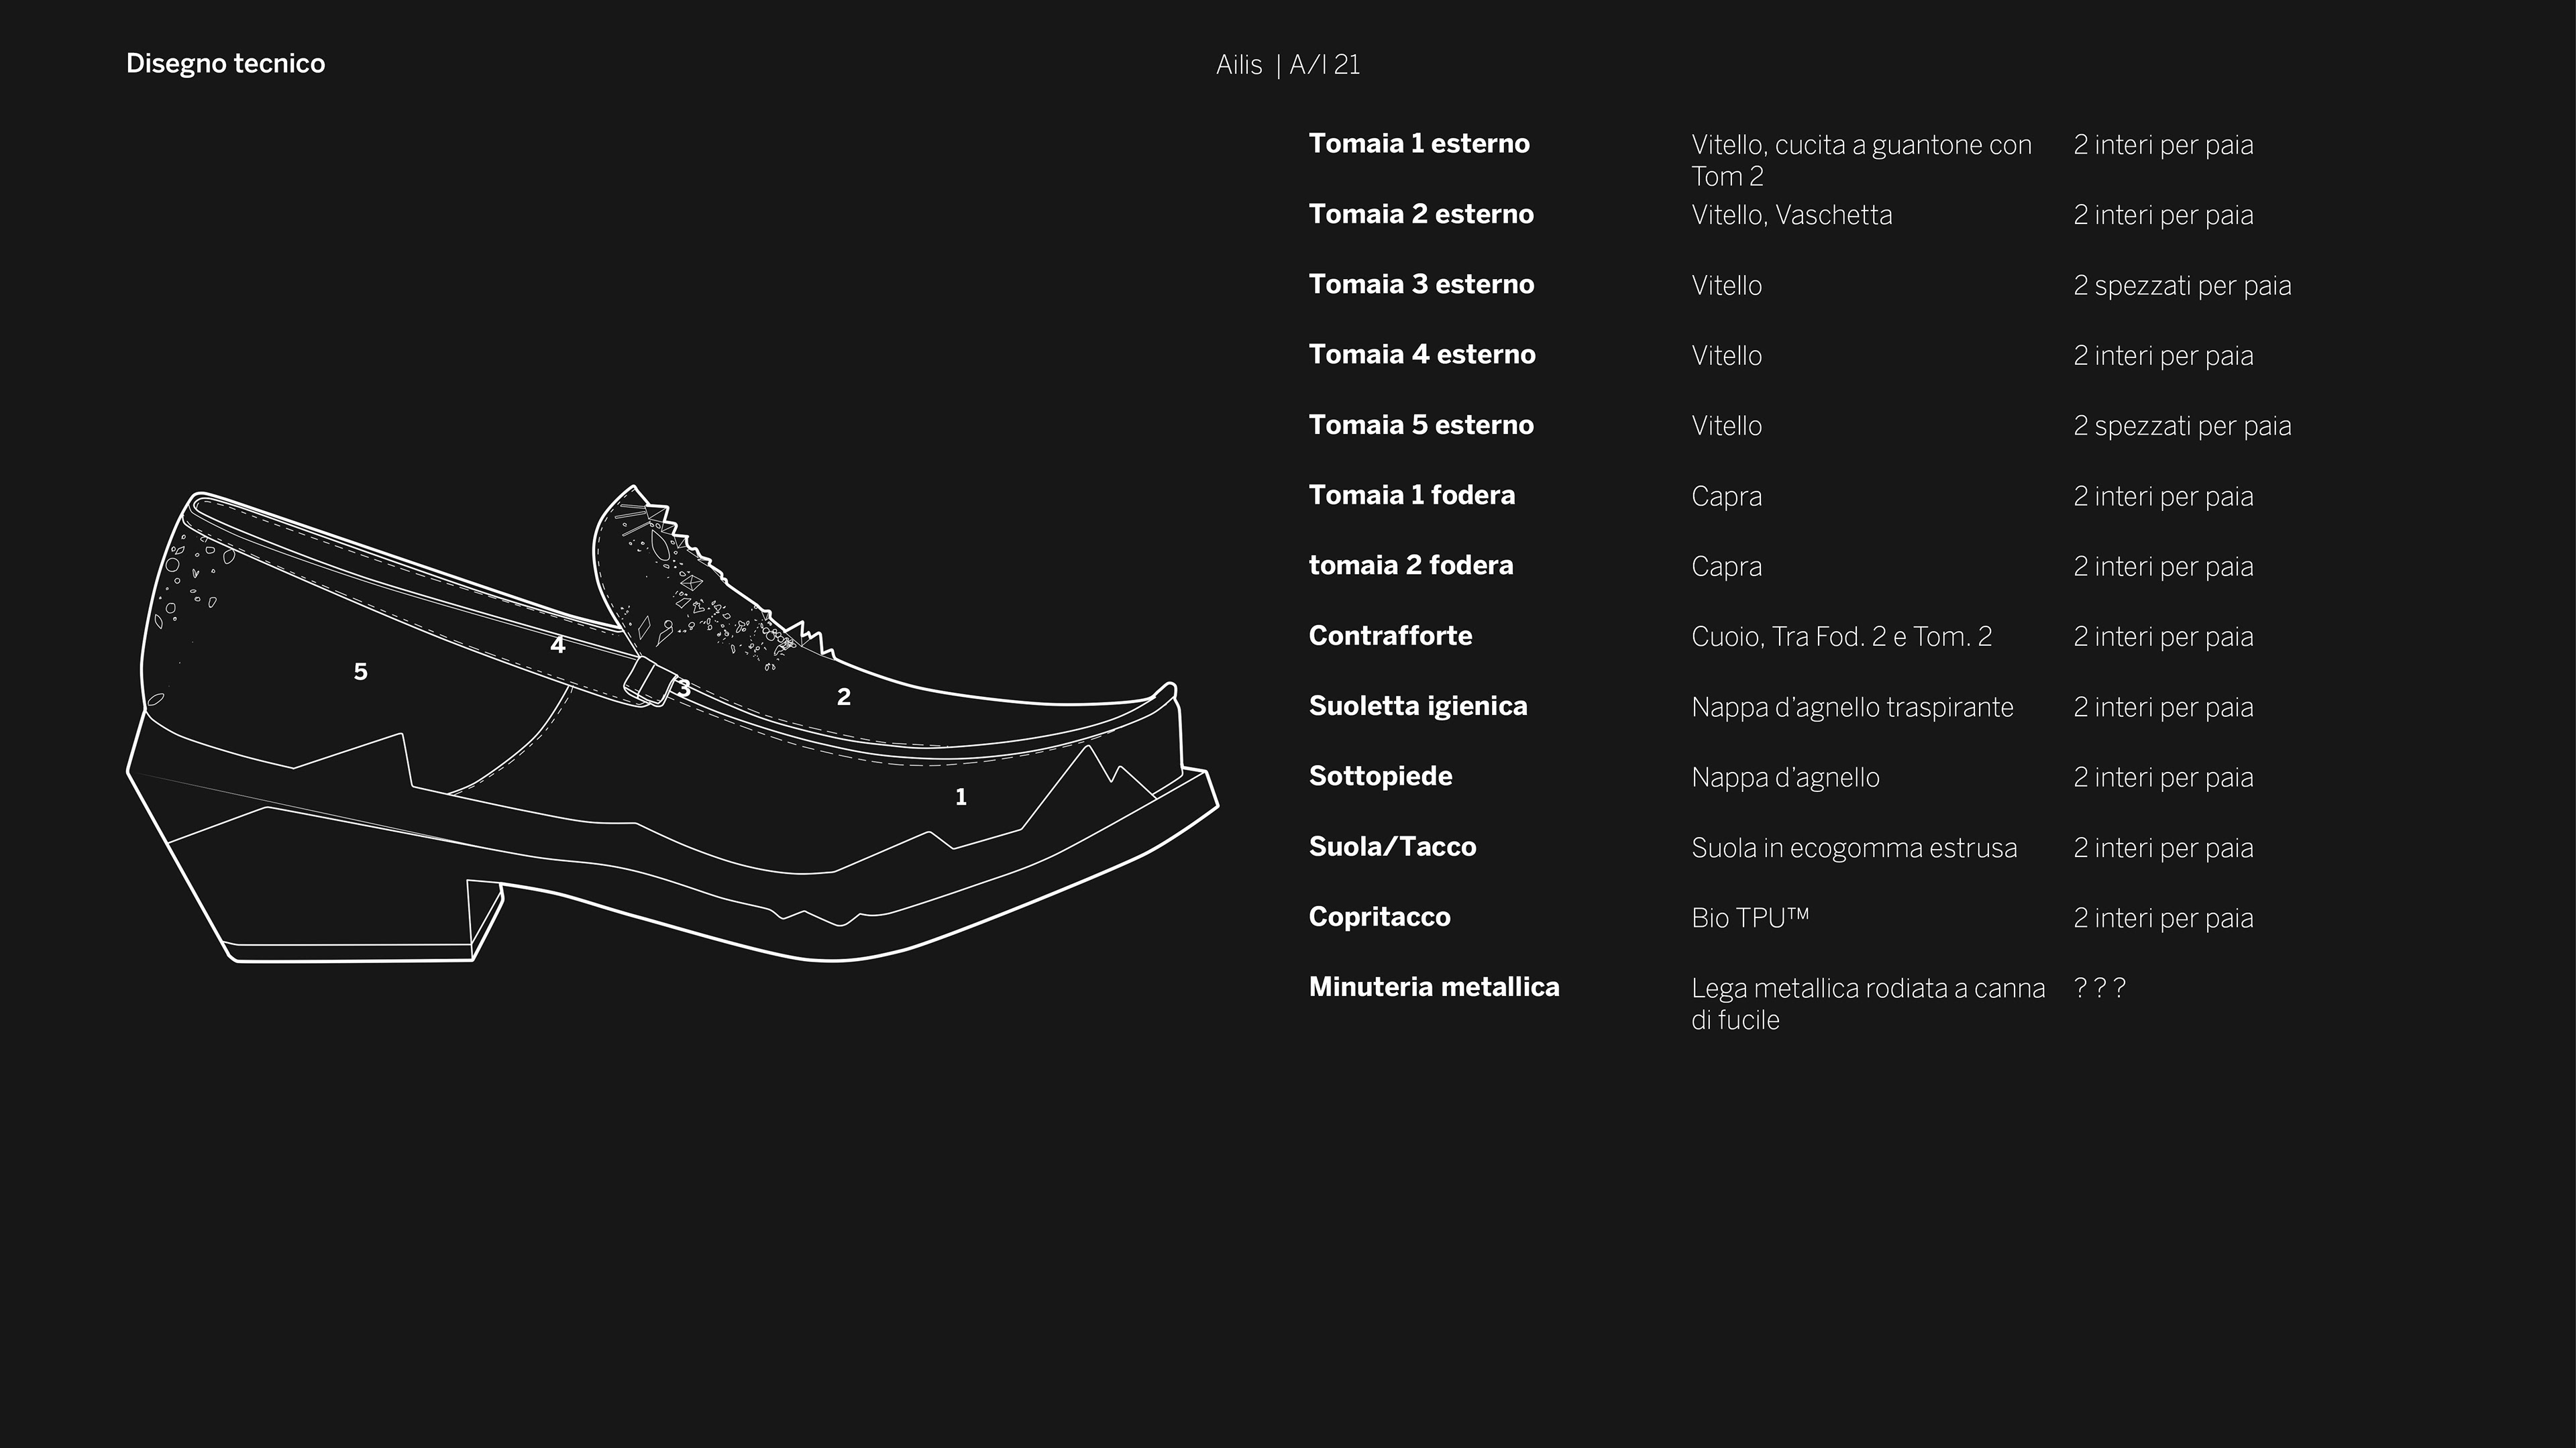The image size is (2576, 1448).
Task: Click number 4 label on shoe strap
Action: [558, 646]
